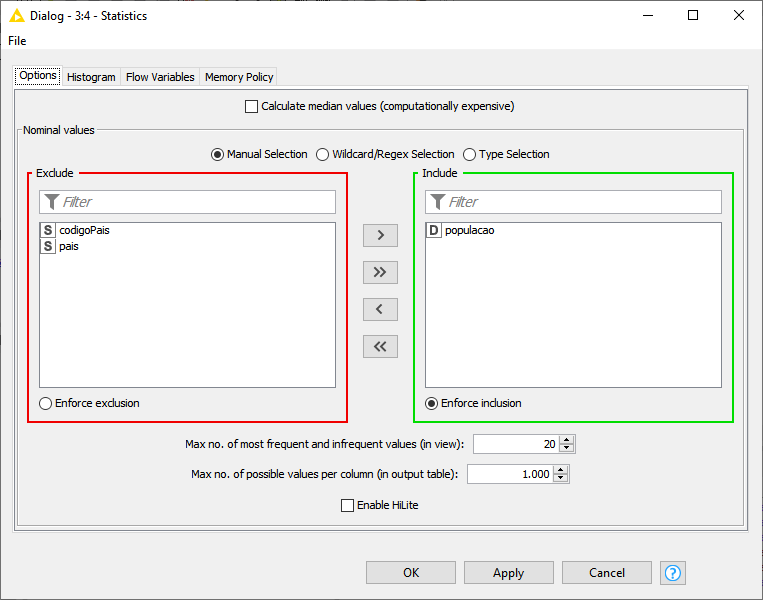Switch to the Flow Variables tab
The width and height of the screenshot is (763, 600).
pos(160,77)
